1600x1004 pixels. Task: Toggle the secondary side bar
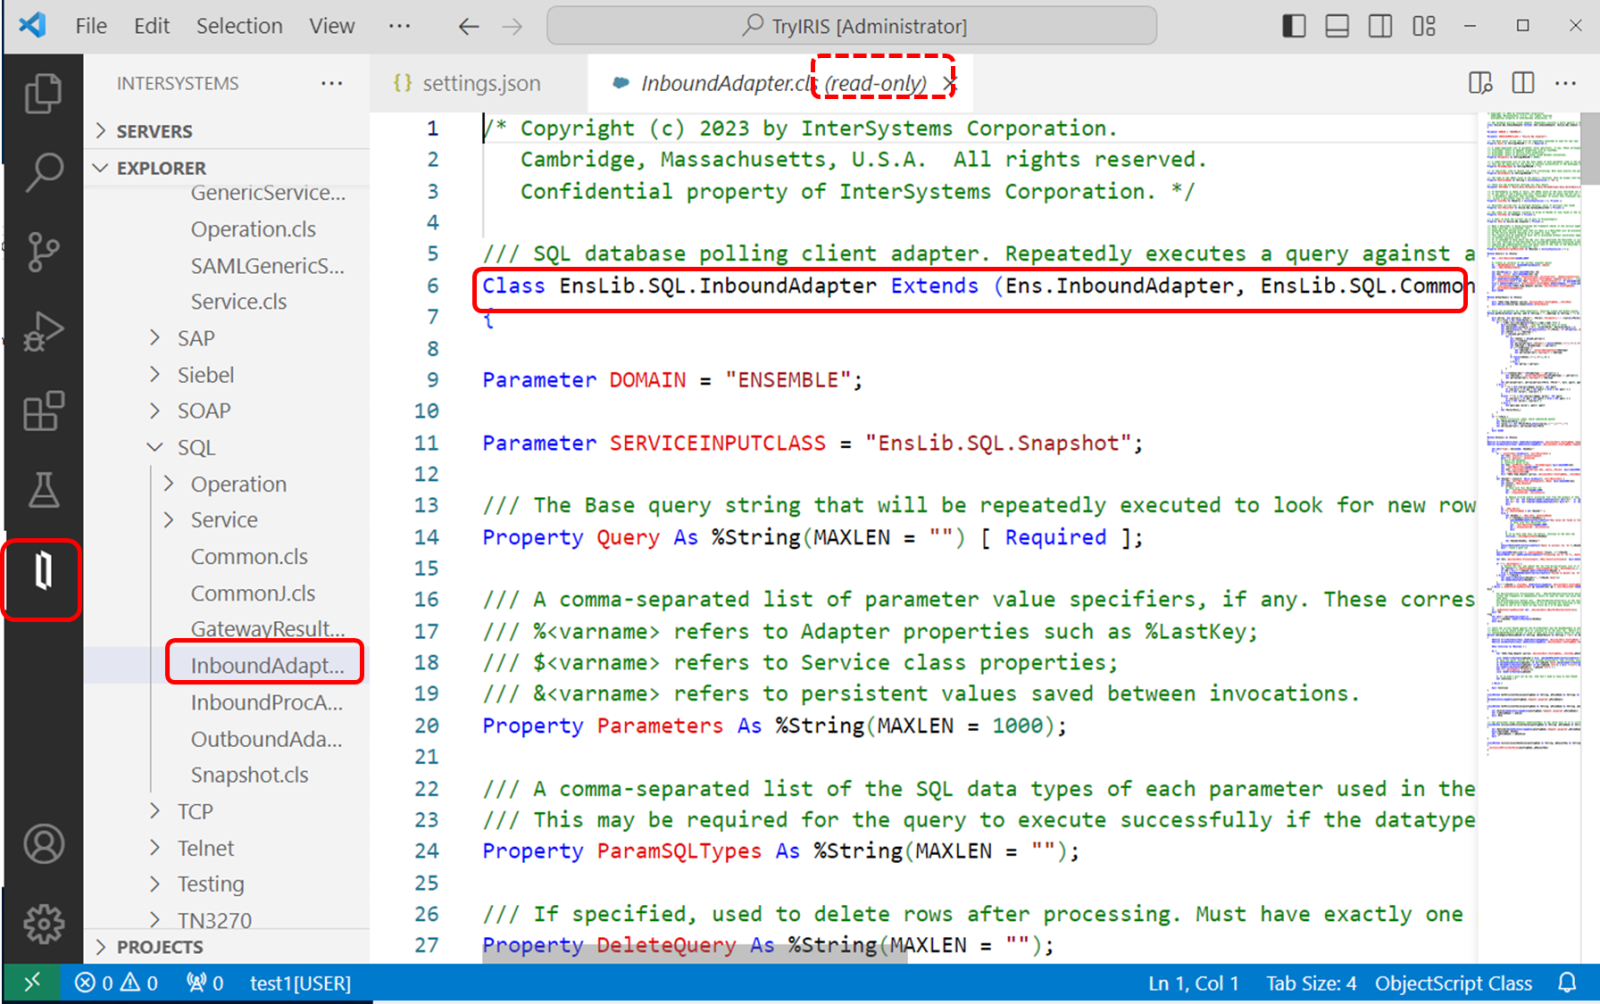(1380, 26)
